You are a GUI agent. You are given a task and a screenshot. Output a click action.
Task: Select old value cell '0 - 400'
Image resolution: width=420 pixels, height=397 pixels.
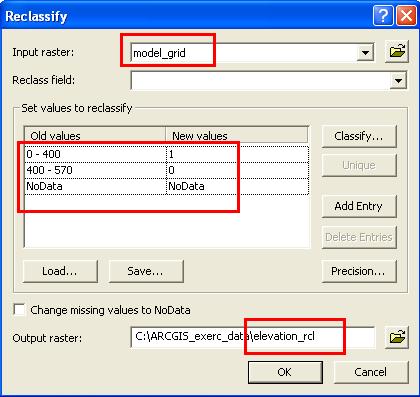[x=95, y=154]
